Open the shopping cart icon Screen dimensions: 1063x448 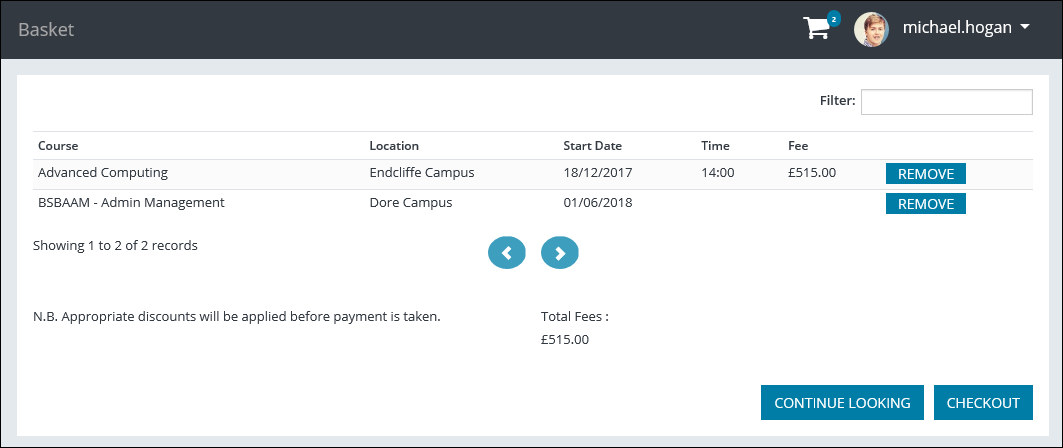(817, 29)
